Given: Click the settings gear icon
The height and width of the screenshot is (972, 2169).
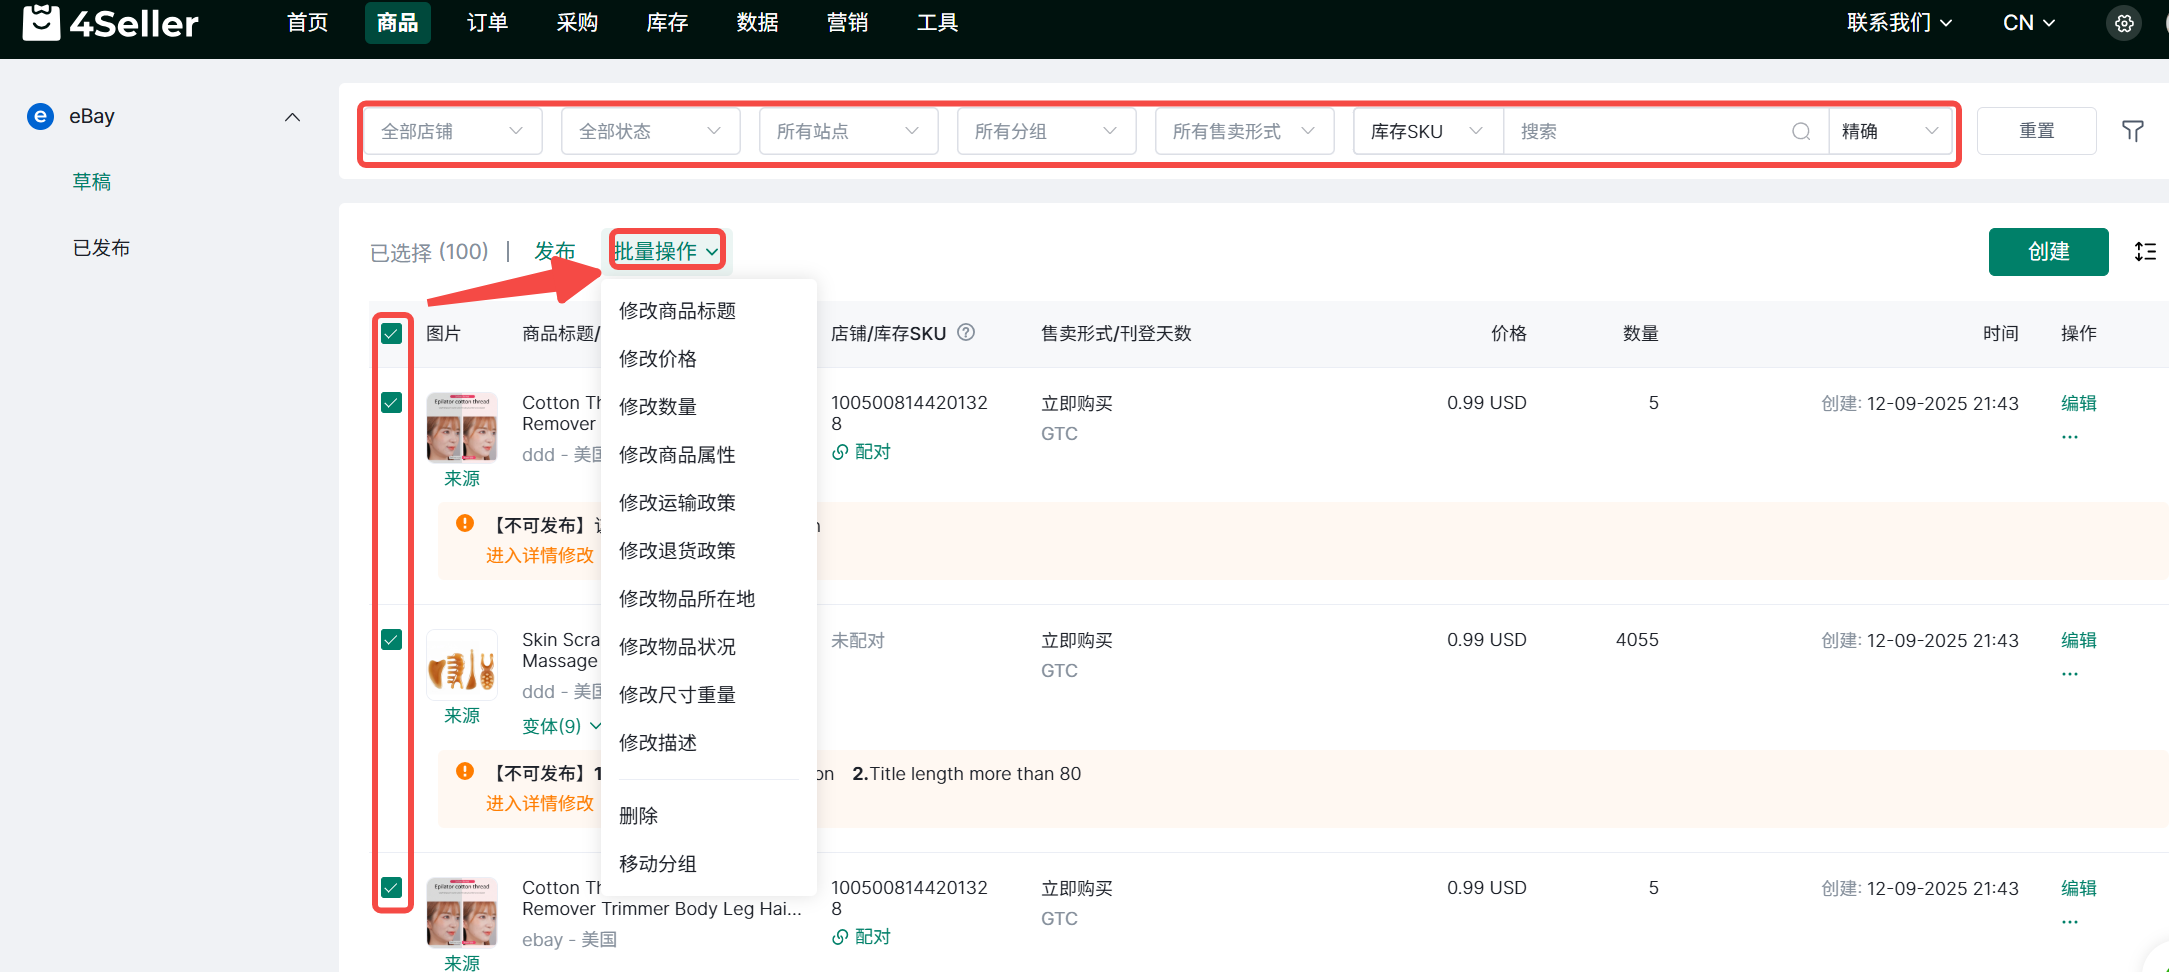Looking at the screenshot, I should coord(2124,23).
